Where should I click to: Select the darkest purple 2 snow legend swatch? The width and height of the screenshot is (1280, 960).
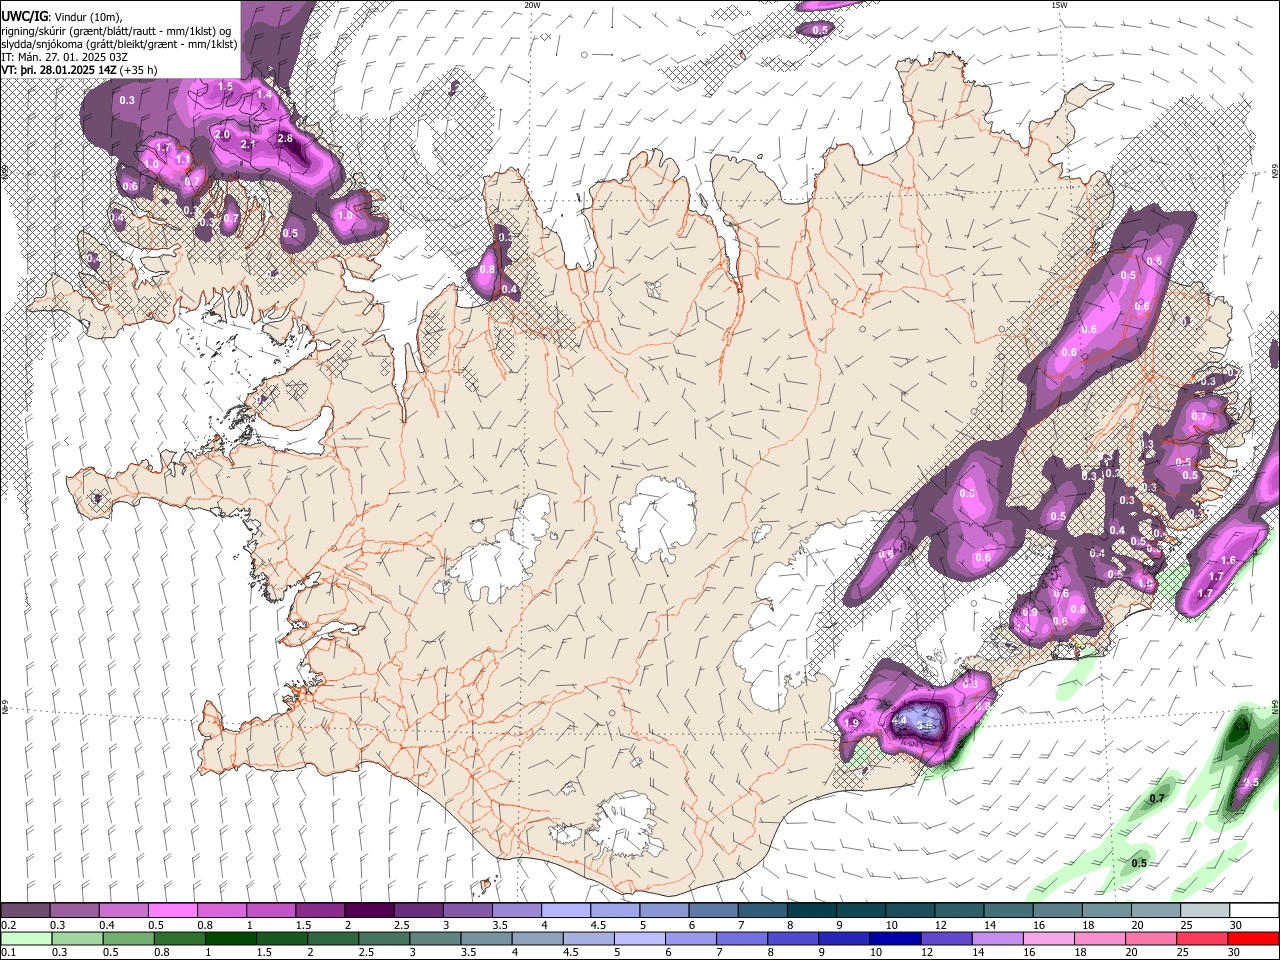click(x=368, y=911)
